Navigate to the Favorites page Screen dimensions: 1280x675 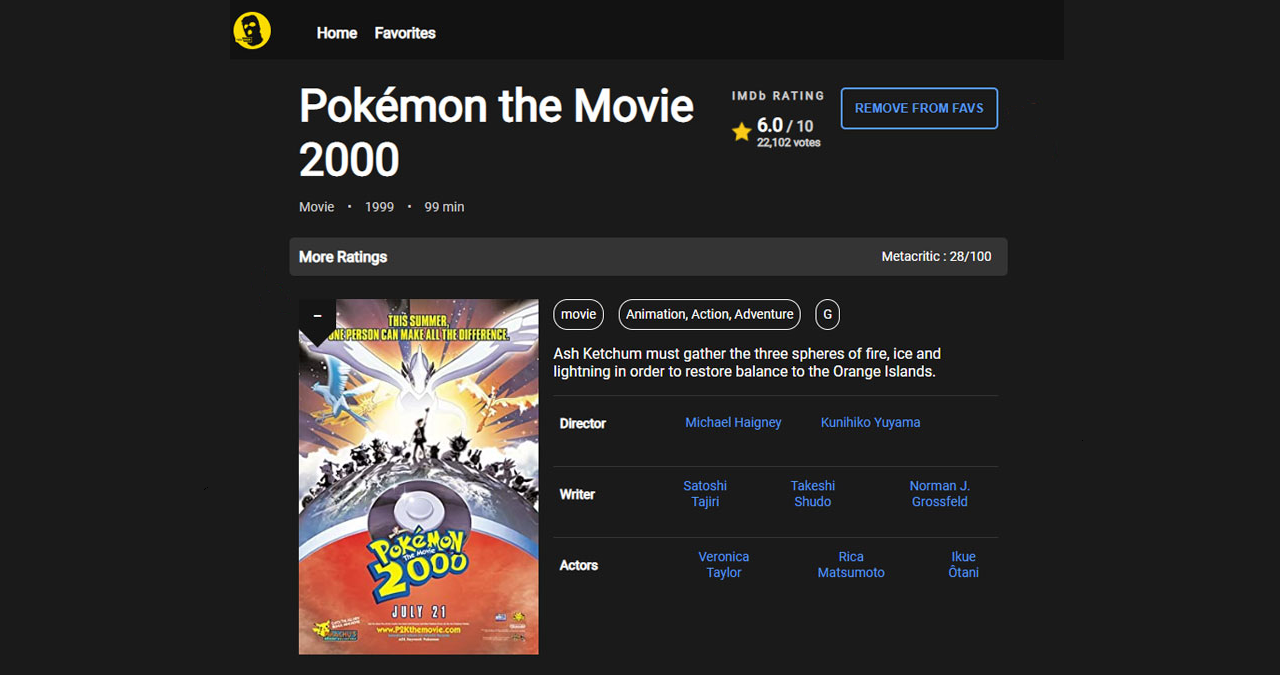coord(404,33)
